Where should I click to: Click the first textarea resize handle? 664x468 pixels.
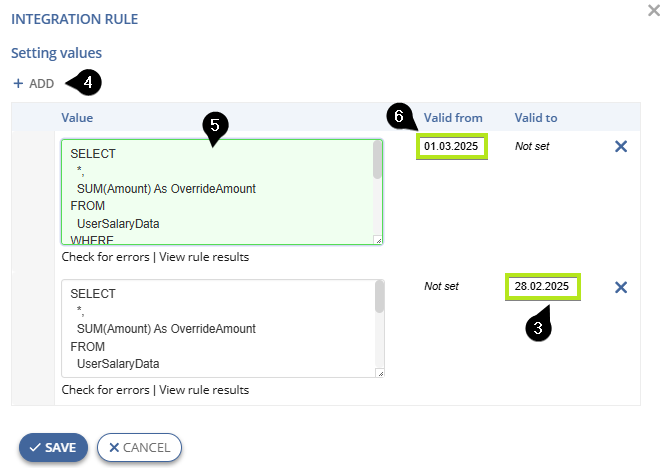point(379,240)
